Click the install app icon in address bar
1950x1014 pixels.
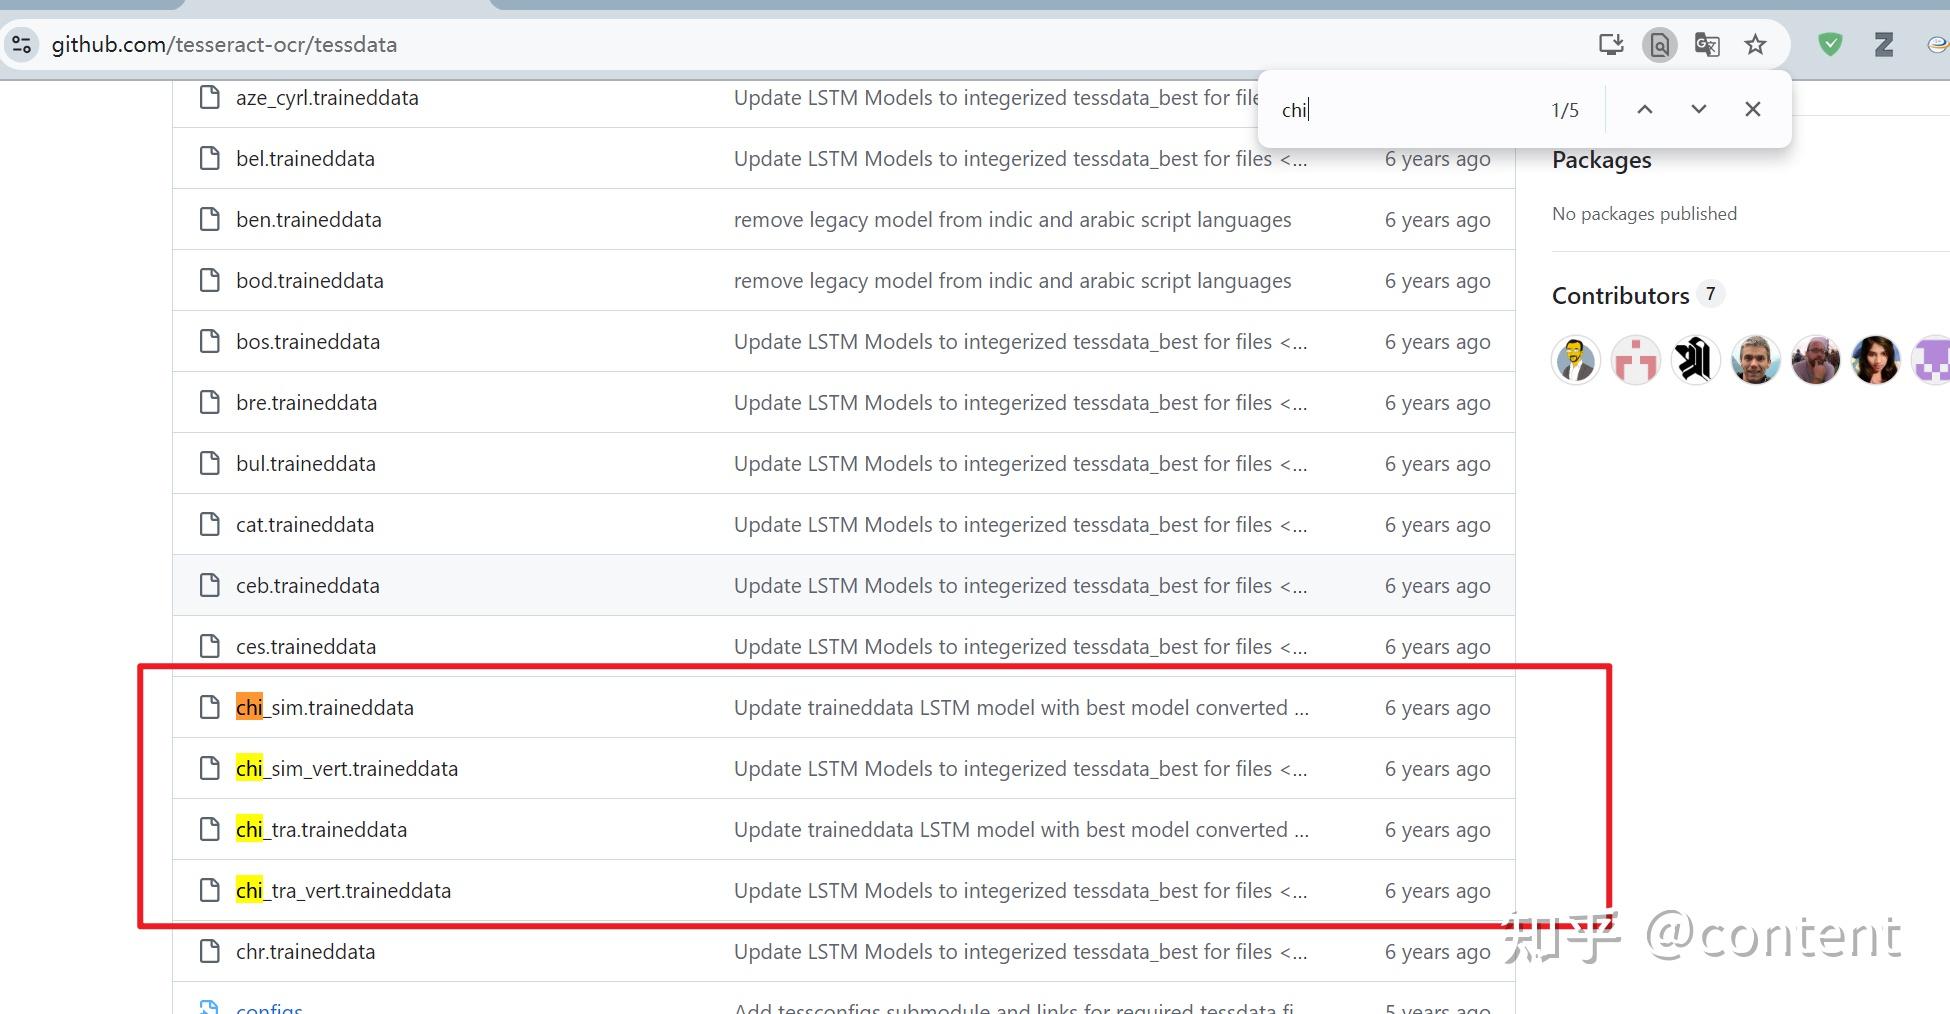coord(1611,44)
